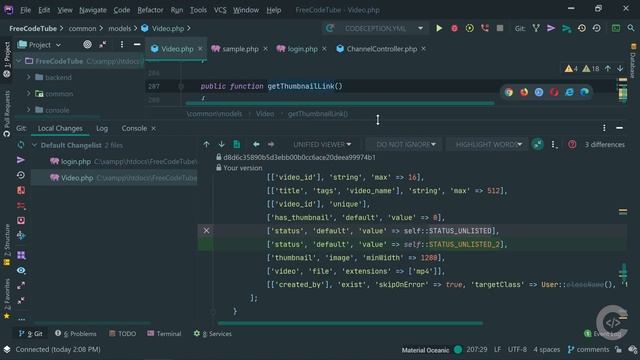Open Problems tool window
Viewport: 640px width, 360px height.
pos(76,333)
